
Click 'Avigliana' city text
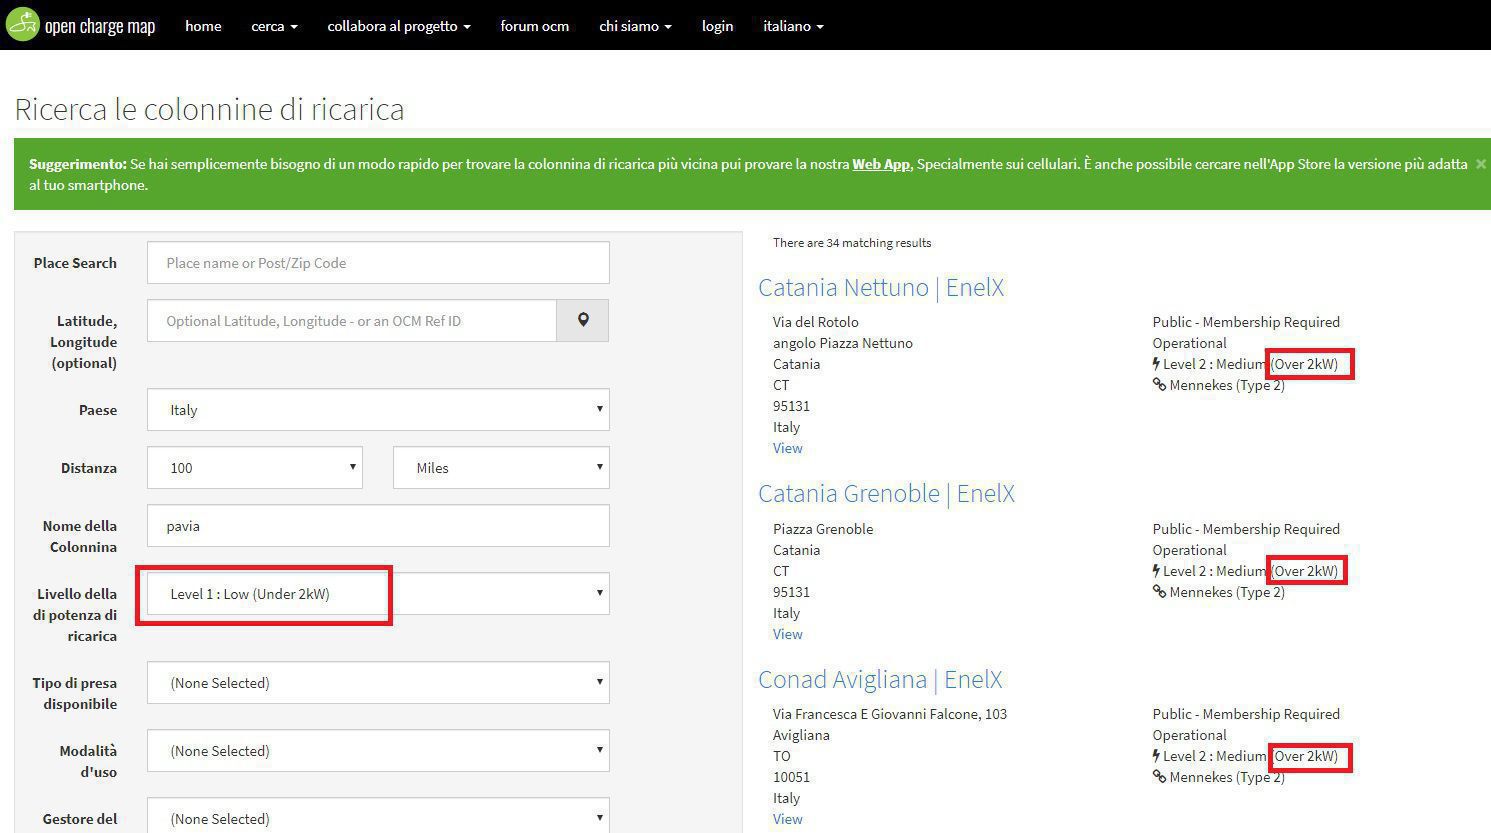click(801, 735)
